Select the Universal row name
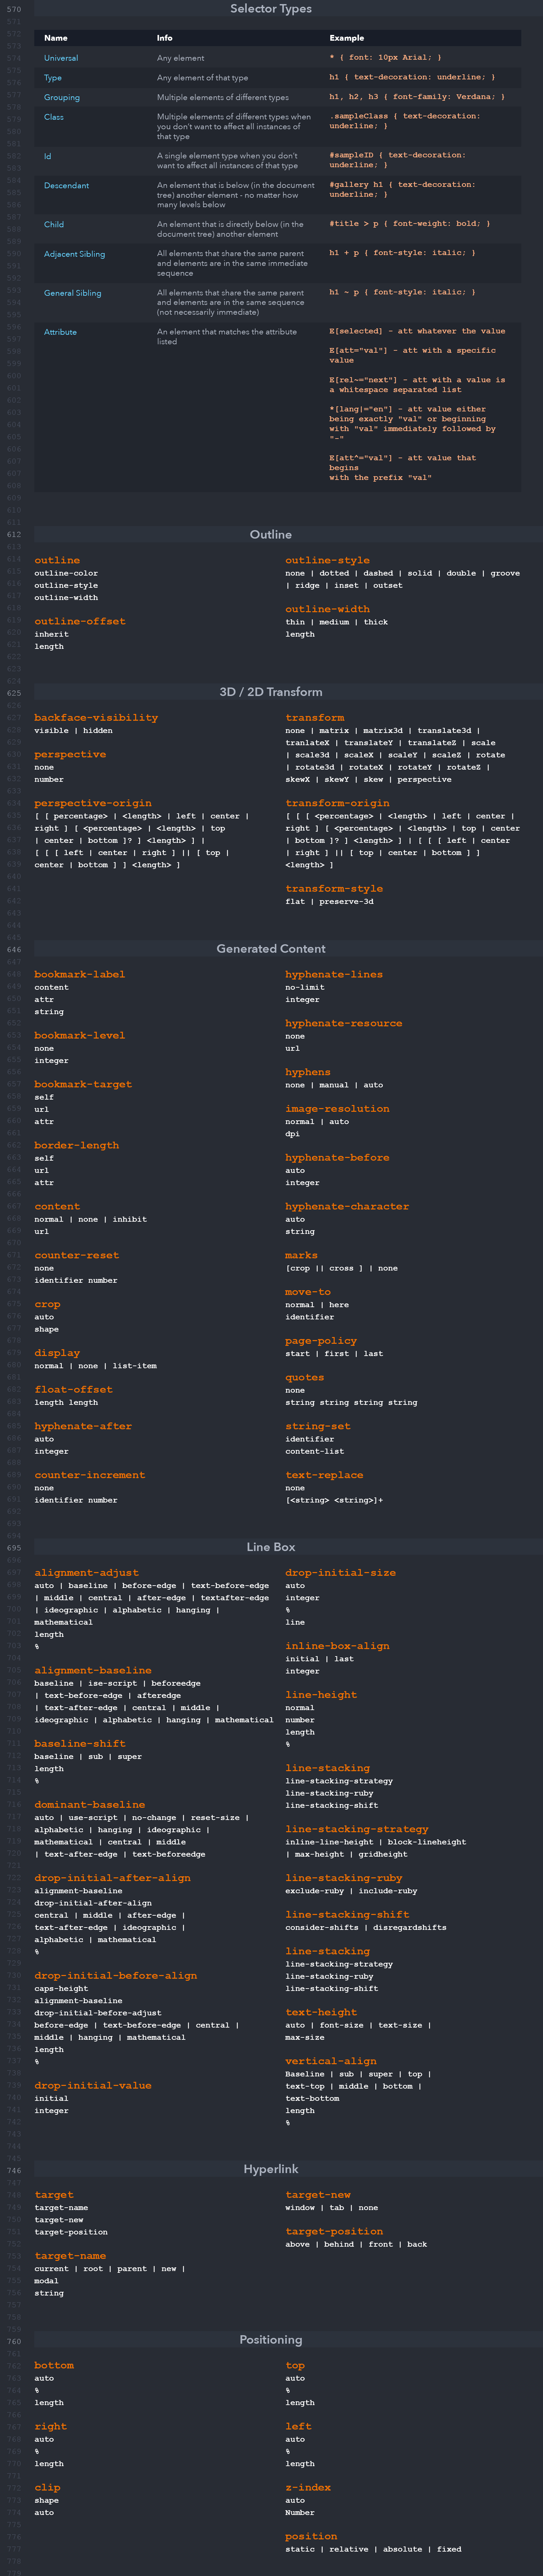 pos(61,58)
